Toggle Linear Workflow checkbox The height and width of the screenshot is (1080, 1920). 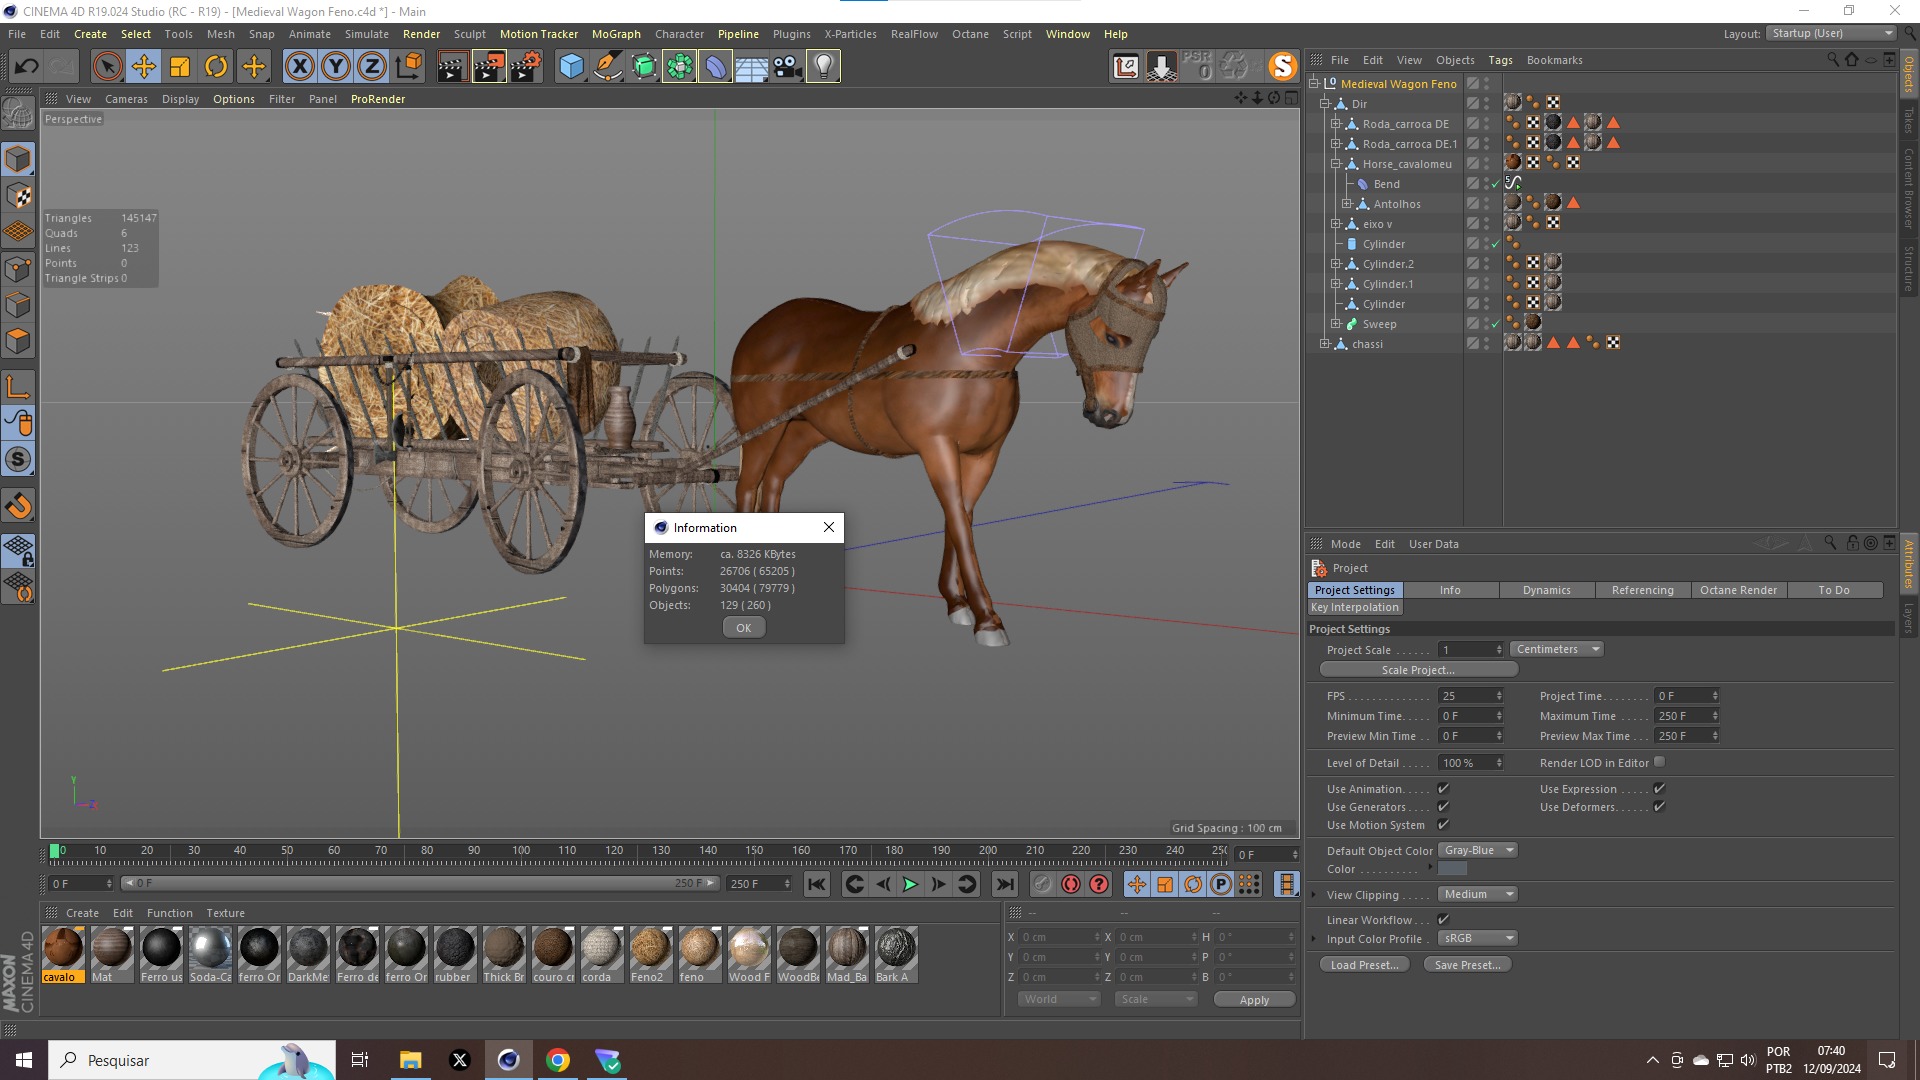pos(1443,920)
